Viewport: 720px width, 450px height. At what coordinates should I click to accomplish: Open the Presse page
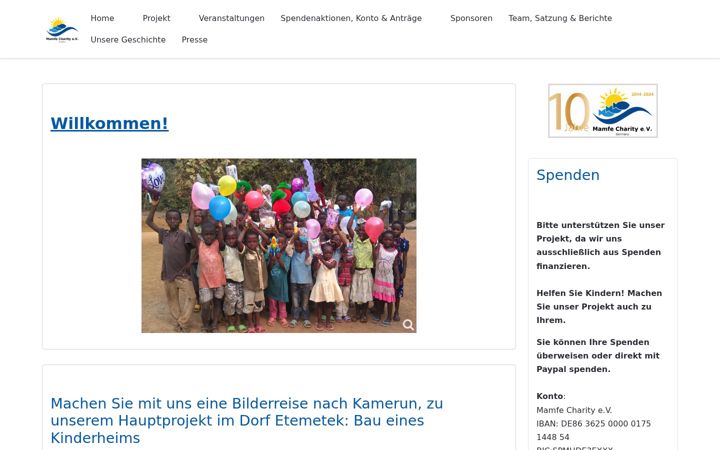194,40
